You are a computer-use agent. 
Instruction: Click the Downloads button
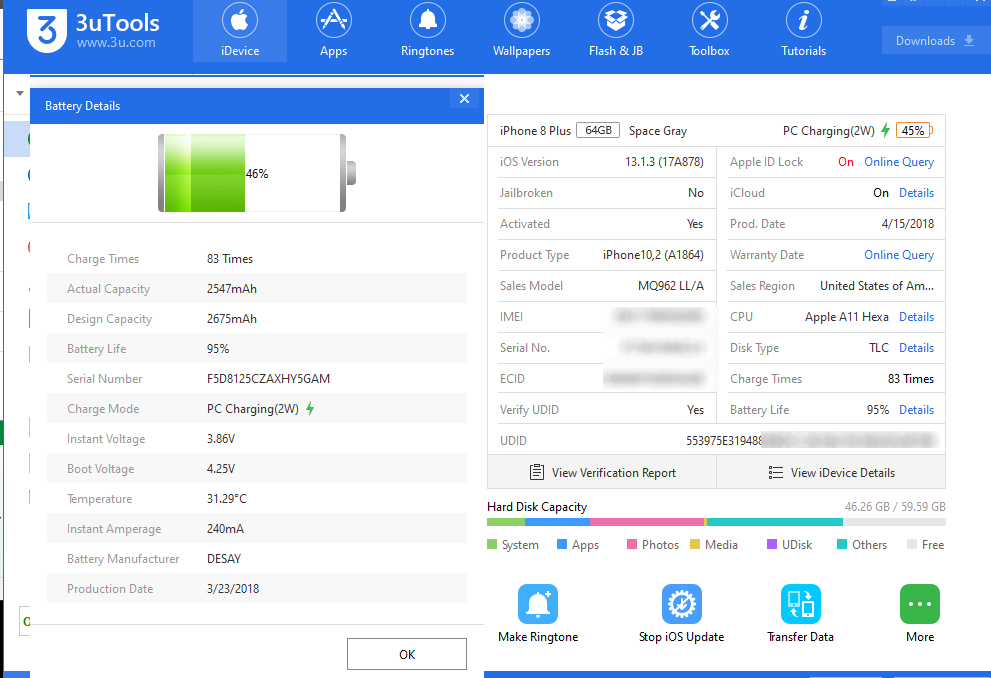tap(934, 40)
